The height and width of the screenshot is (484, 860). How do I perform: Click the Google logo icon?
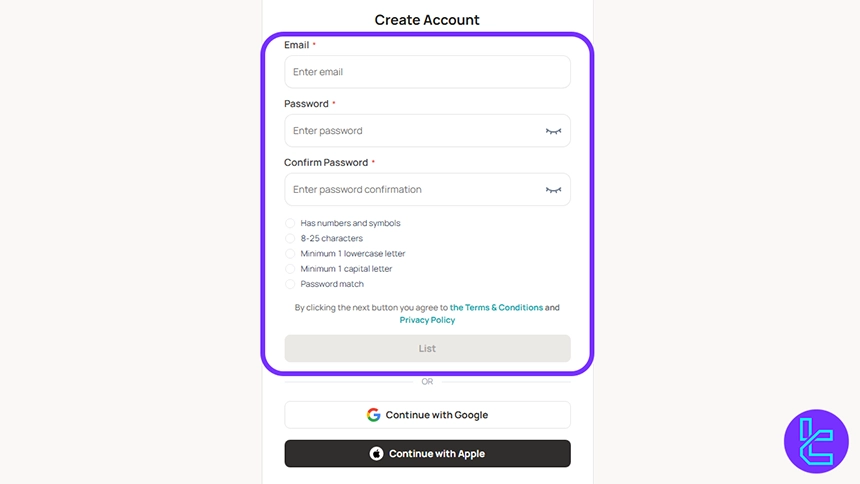pos(373,415)
